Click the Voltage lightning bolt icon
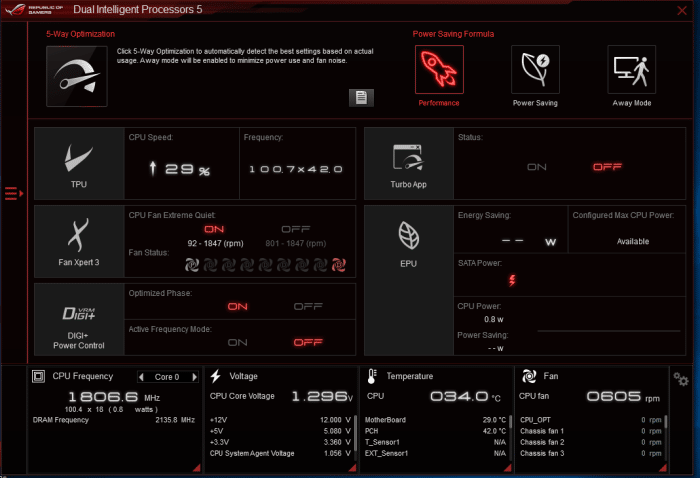The image size is (700, 478). pos(216,376)
